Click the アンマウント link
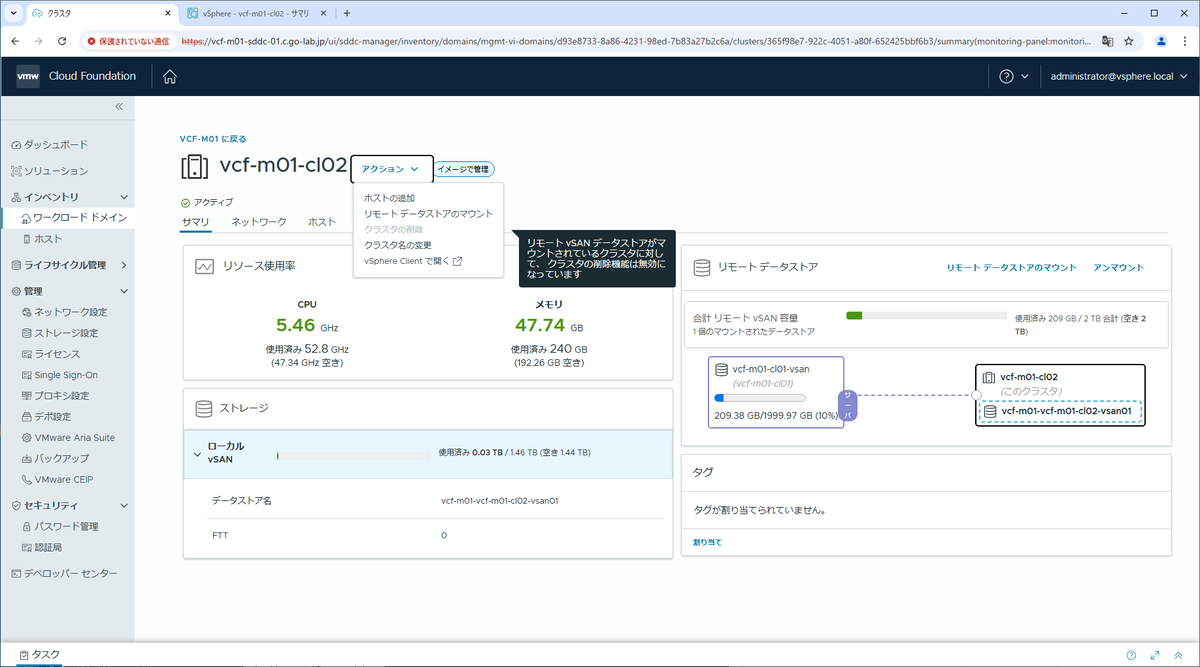 pos(1119,268)
